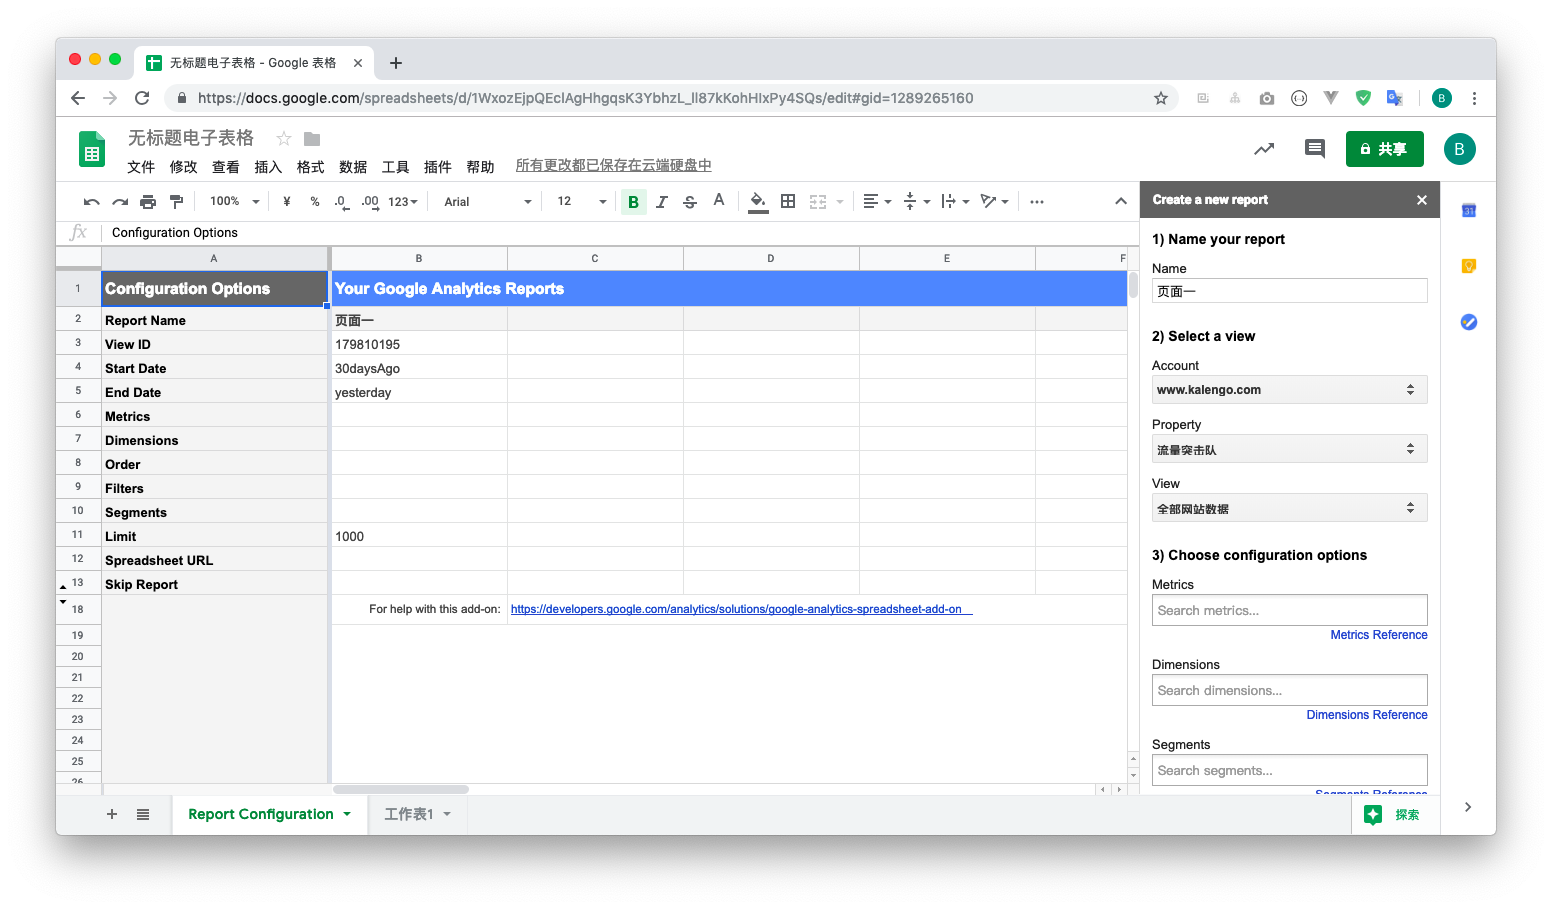Image resolution: width=1552 pixels, height=909 pixels.
Task: Open Dimensions Reference link
Action: 1366,715
